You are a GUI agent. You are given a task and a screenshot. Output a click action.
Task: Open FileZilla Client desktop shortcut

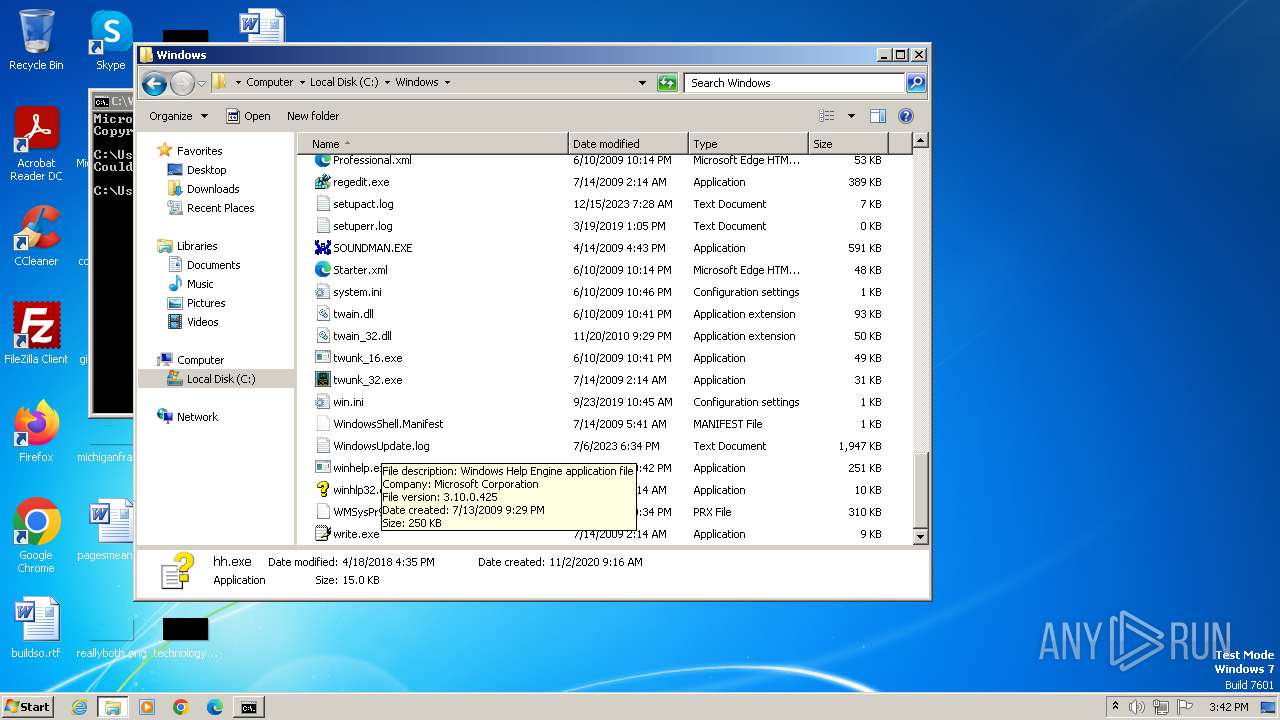click(36, 333)
